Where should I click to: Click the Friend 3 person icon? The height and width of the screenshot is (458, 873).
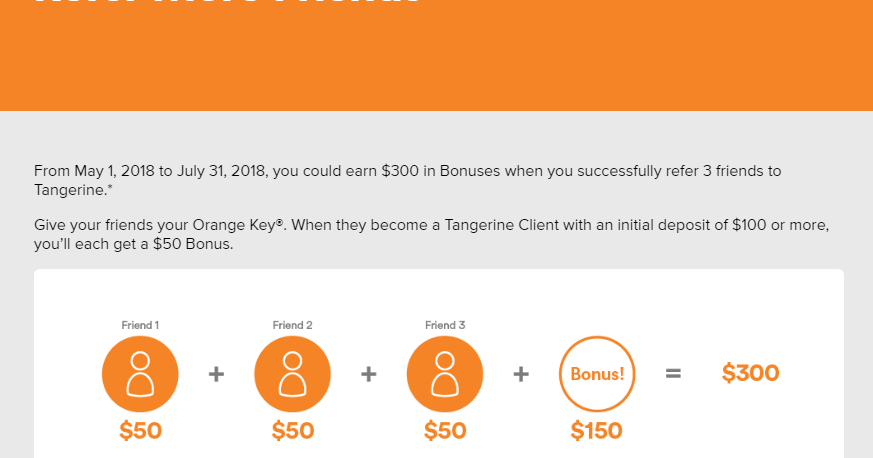pyautogui.click(x=445, y=373)
